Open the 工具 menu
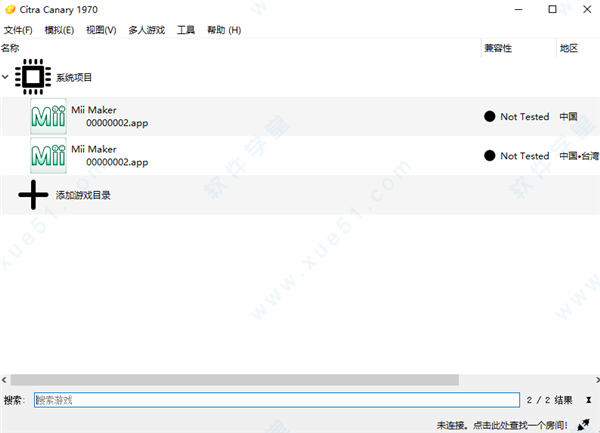 186,30
